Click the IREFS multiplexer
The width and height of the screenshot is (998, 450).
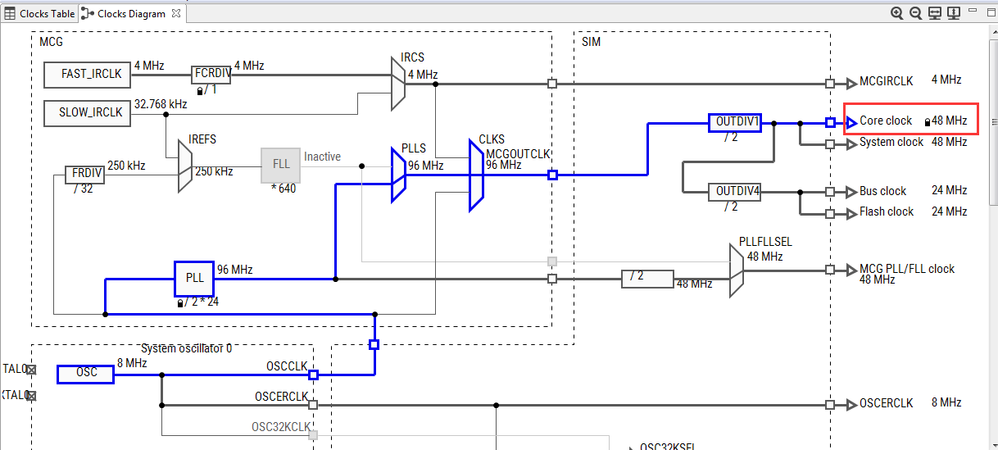184,165
